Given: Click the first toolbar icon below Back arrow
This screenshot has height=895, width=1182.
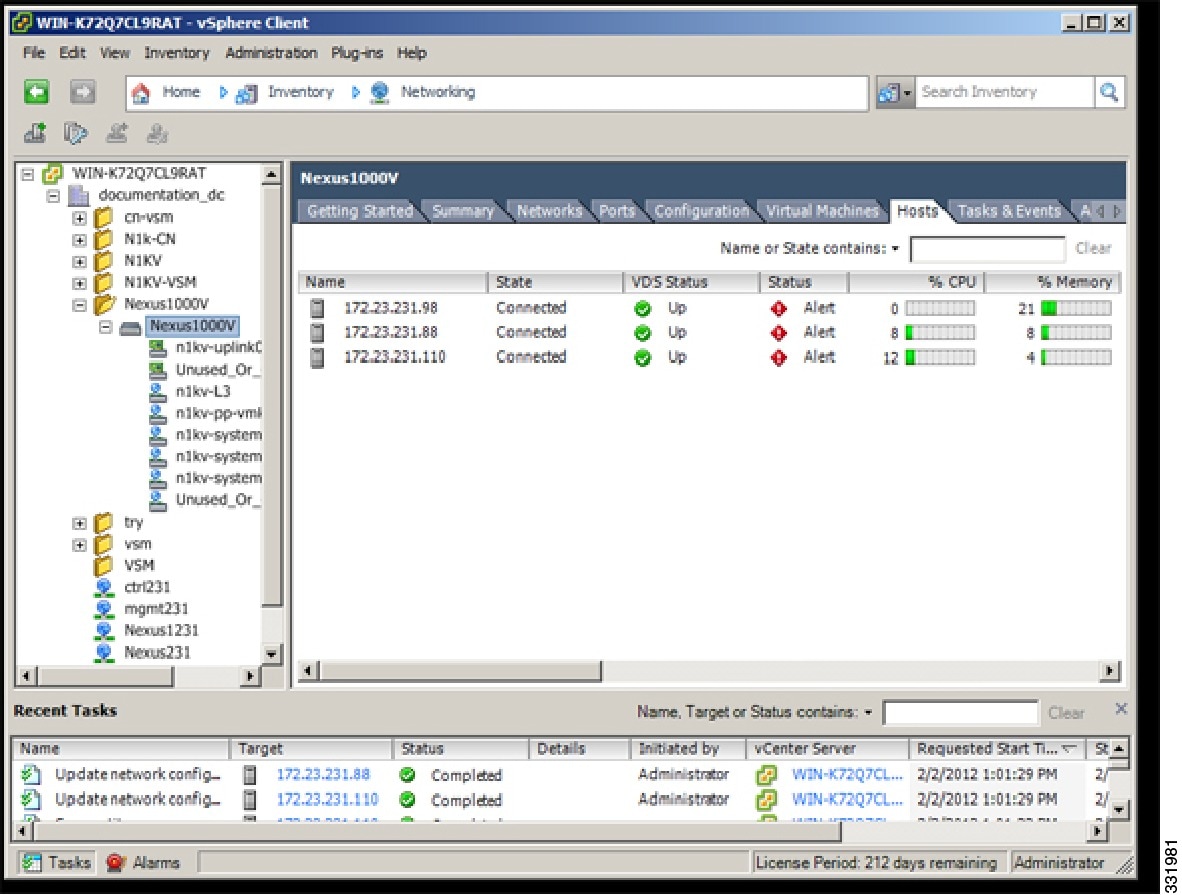Looking at the screenshot, I should coord(35,133).
